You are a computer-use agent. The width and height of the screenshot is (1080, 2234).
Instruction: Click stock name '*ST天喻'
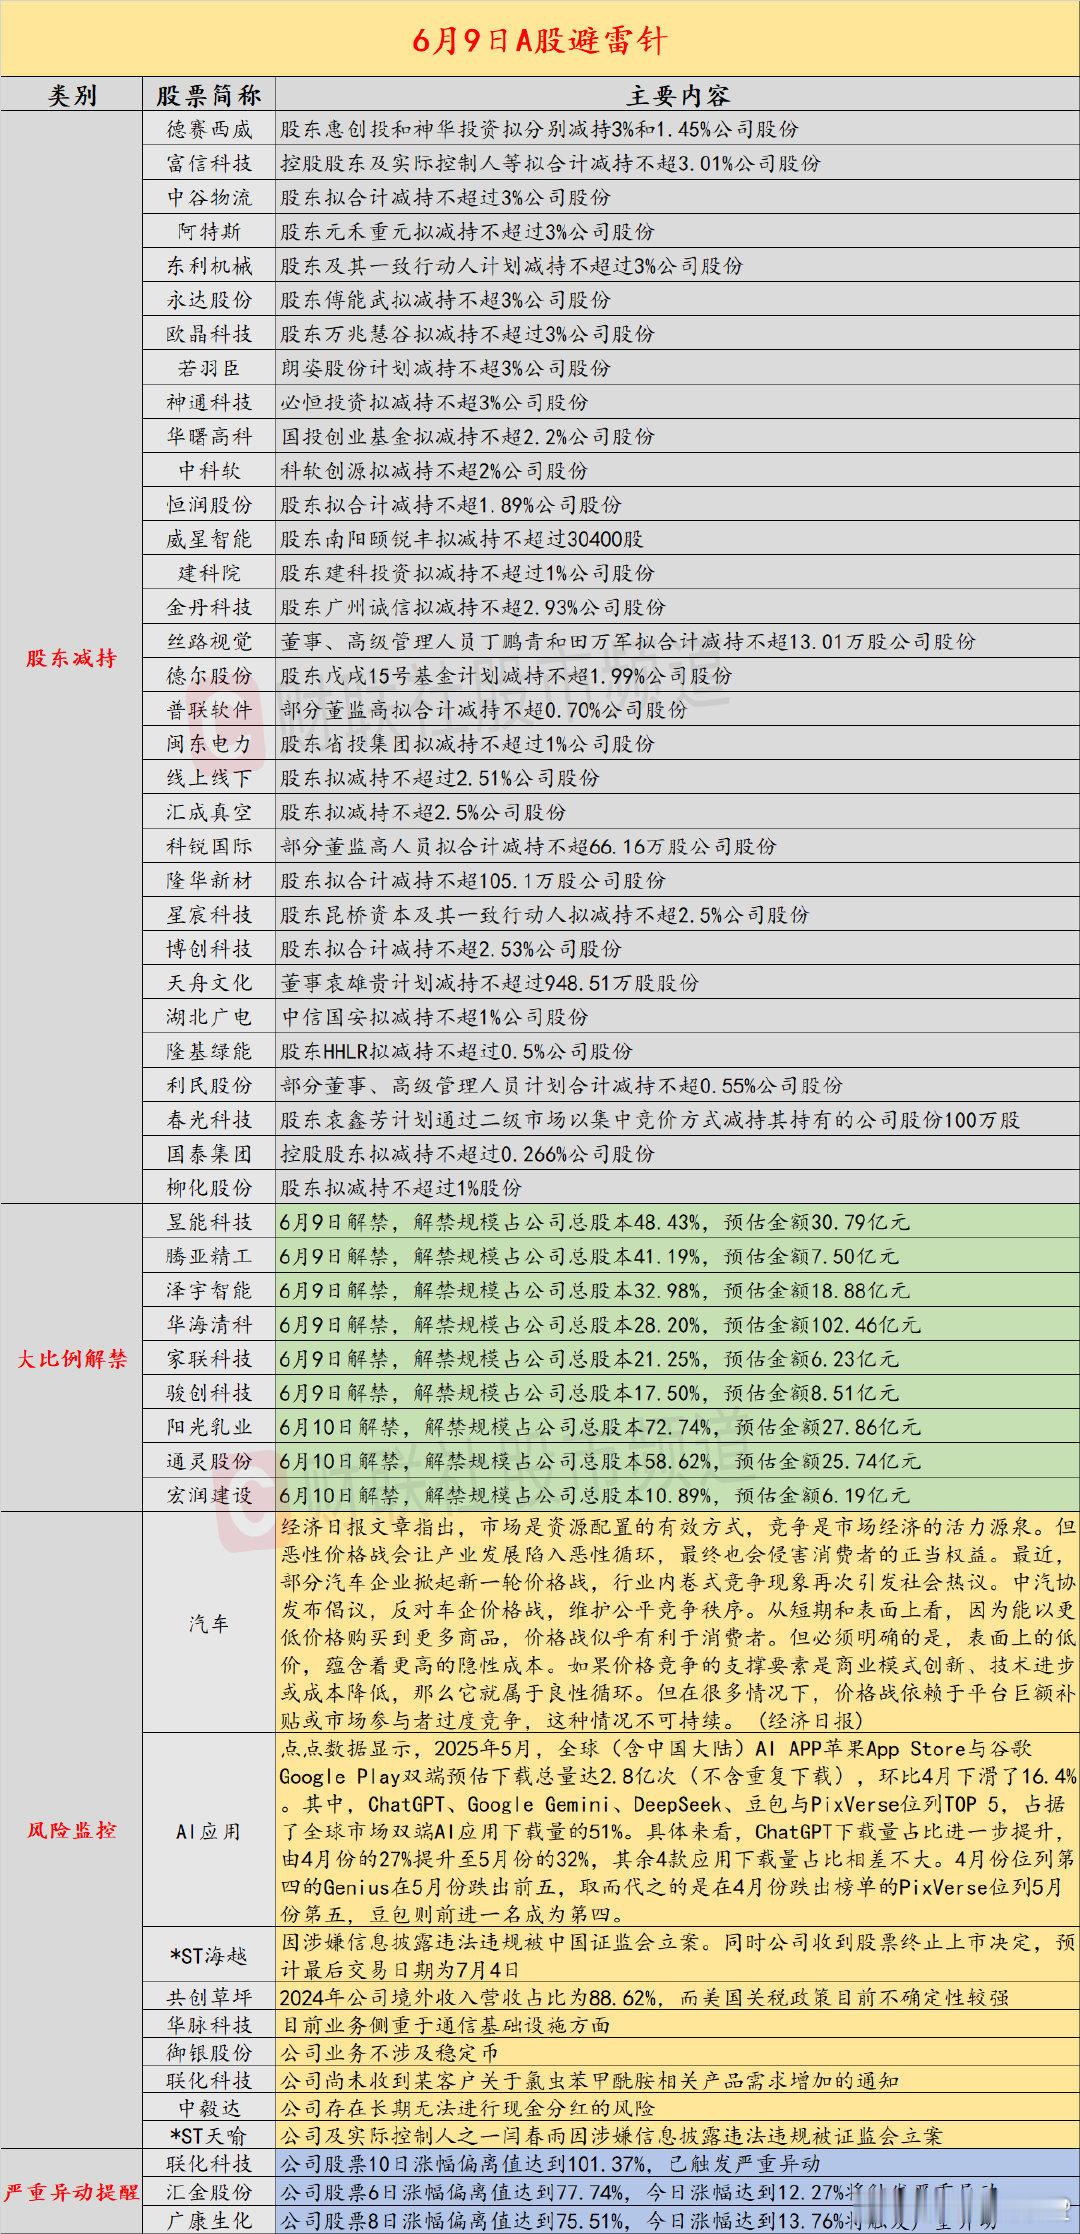coord(209,2136)
